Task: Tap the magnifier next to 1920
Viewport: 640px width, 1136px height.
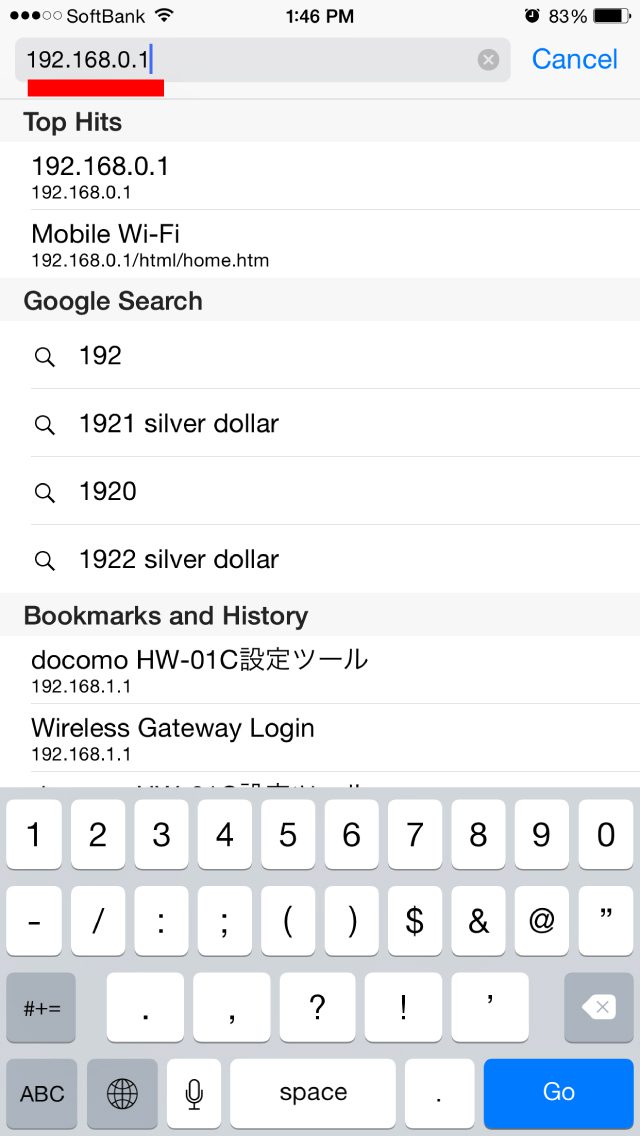Action: (45, 492)
